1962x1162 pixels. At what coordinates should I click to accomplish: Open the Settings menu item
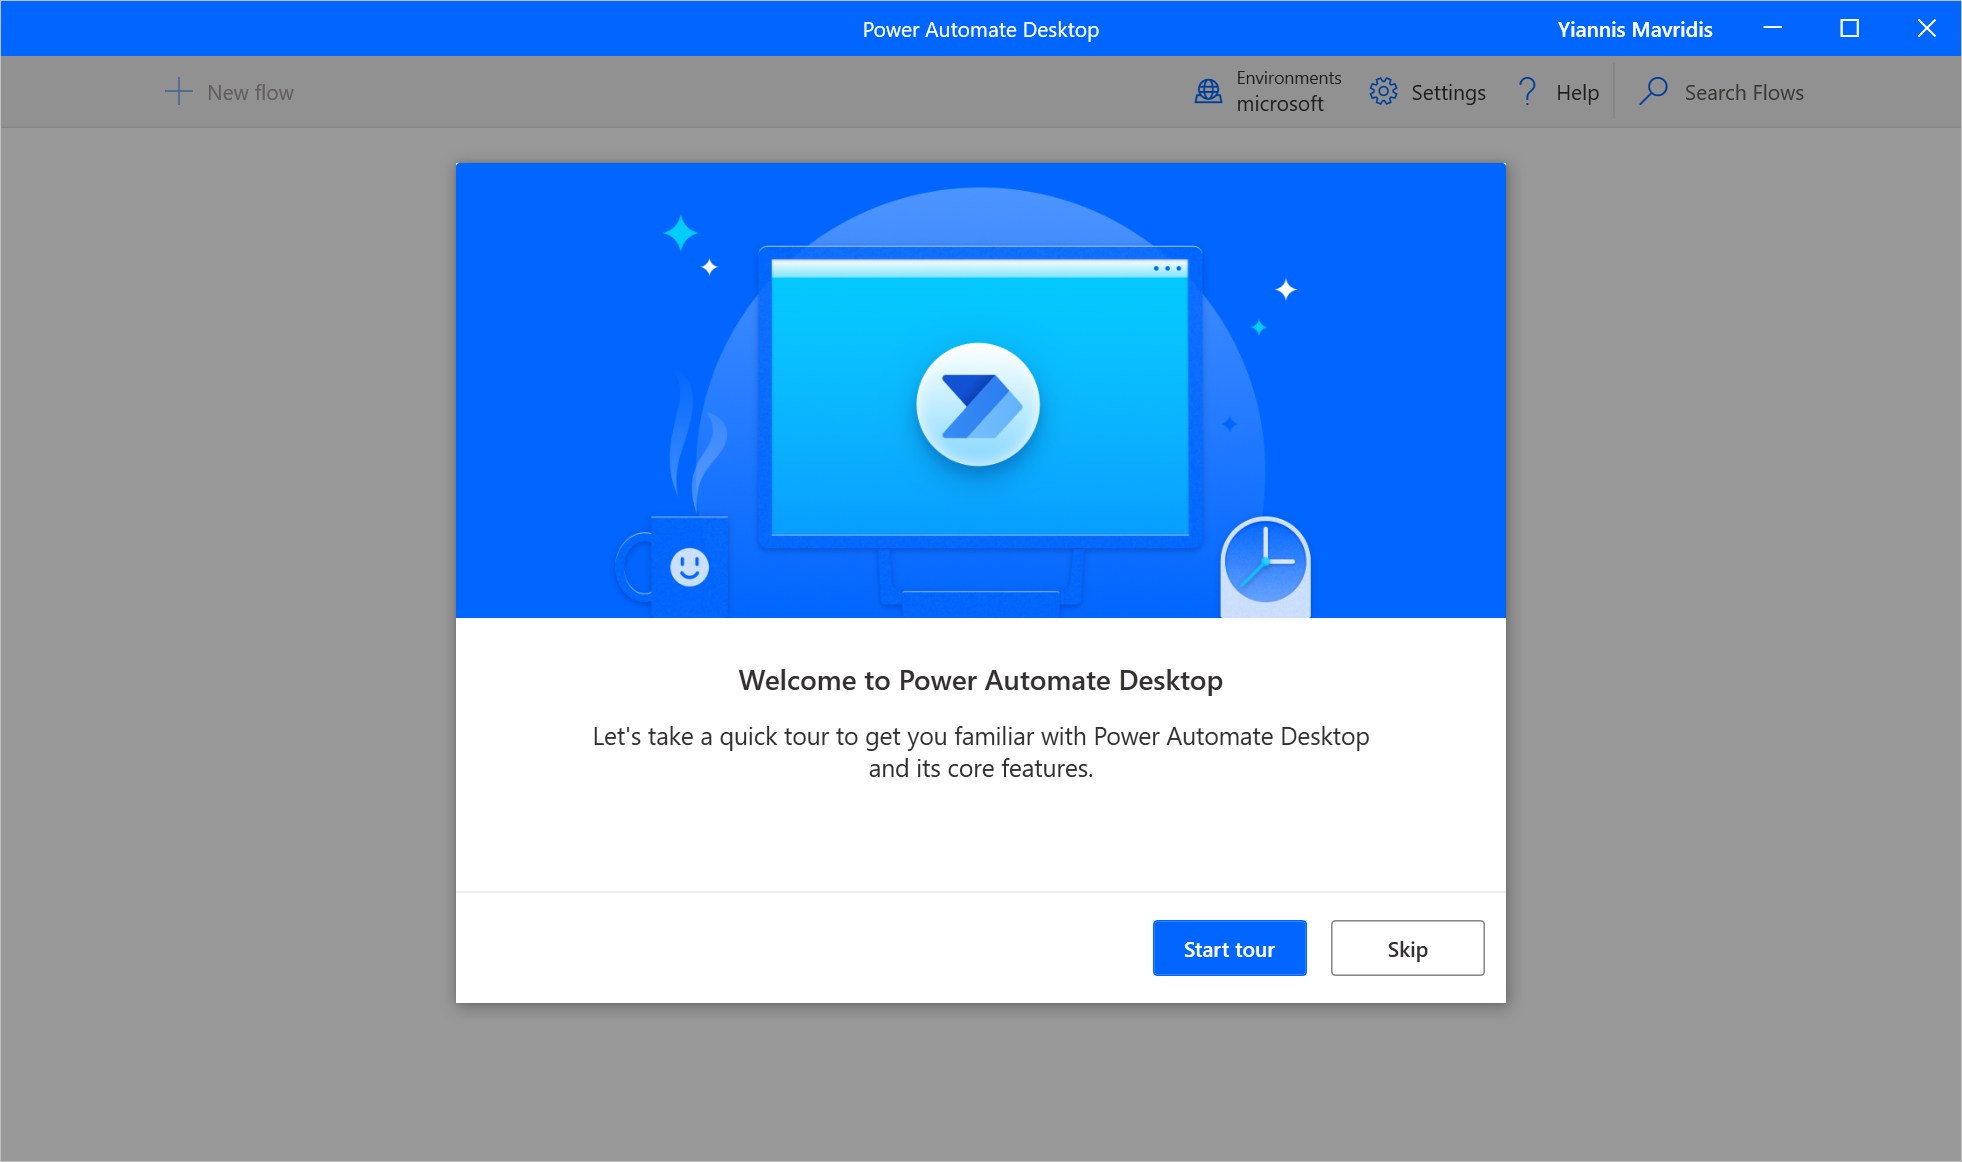(x=1447, y=92)
